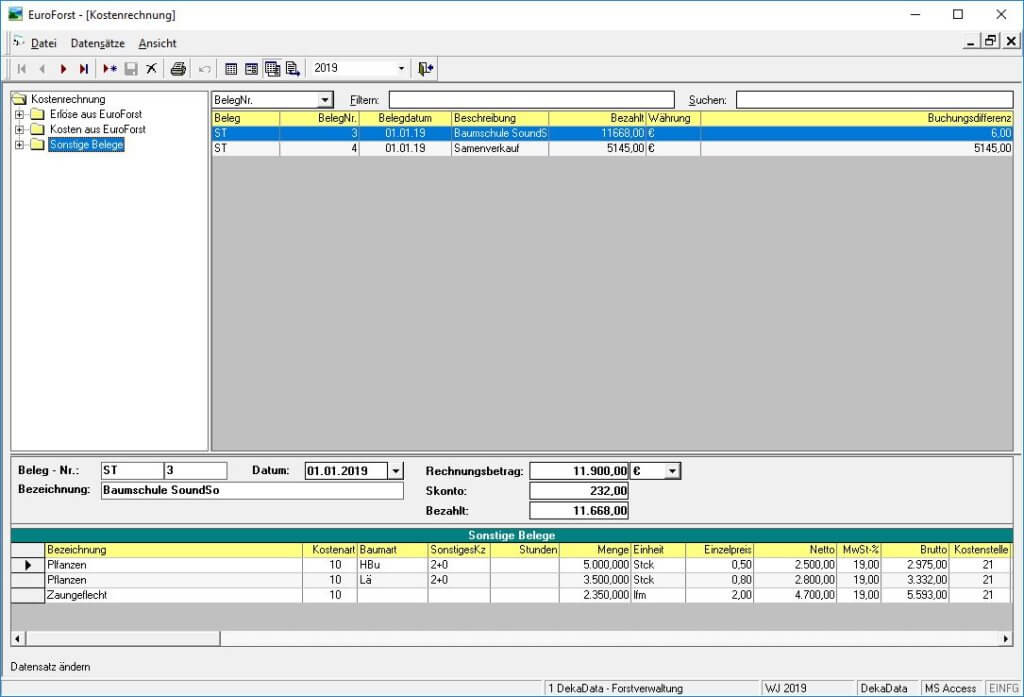Click the 2.350,000 Menge cell
Image resolution: width=1024 pixels, height=697 pixels.
click(x=595, y=595)
